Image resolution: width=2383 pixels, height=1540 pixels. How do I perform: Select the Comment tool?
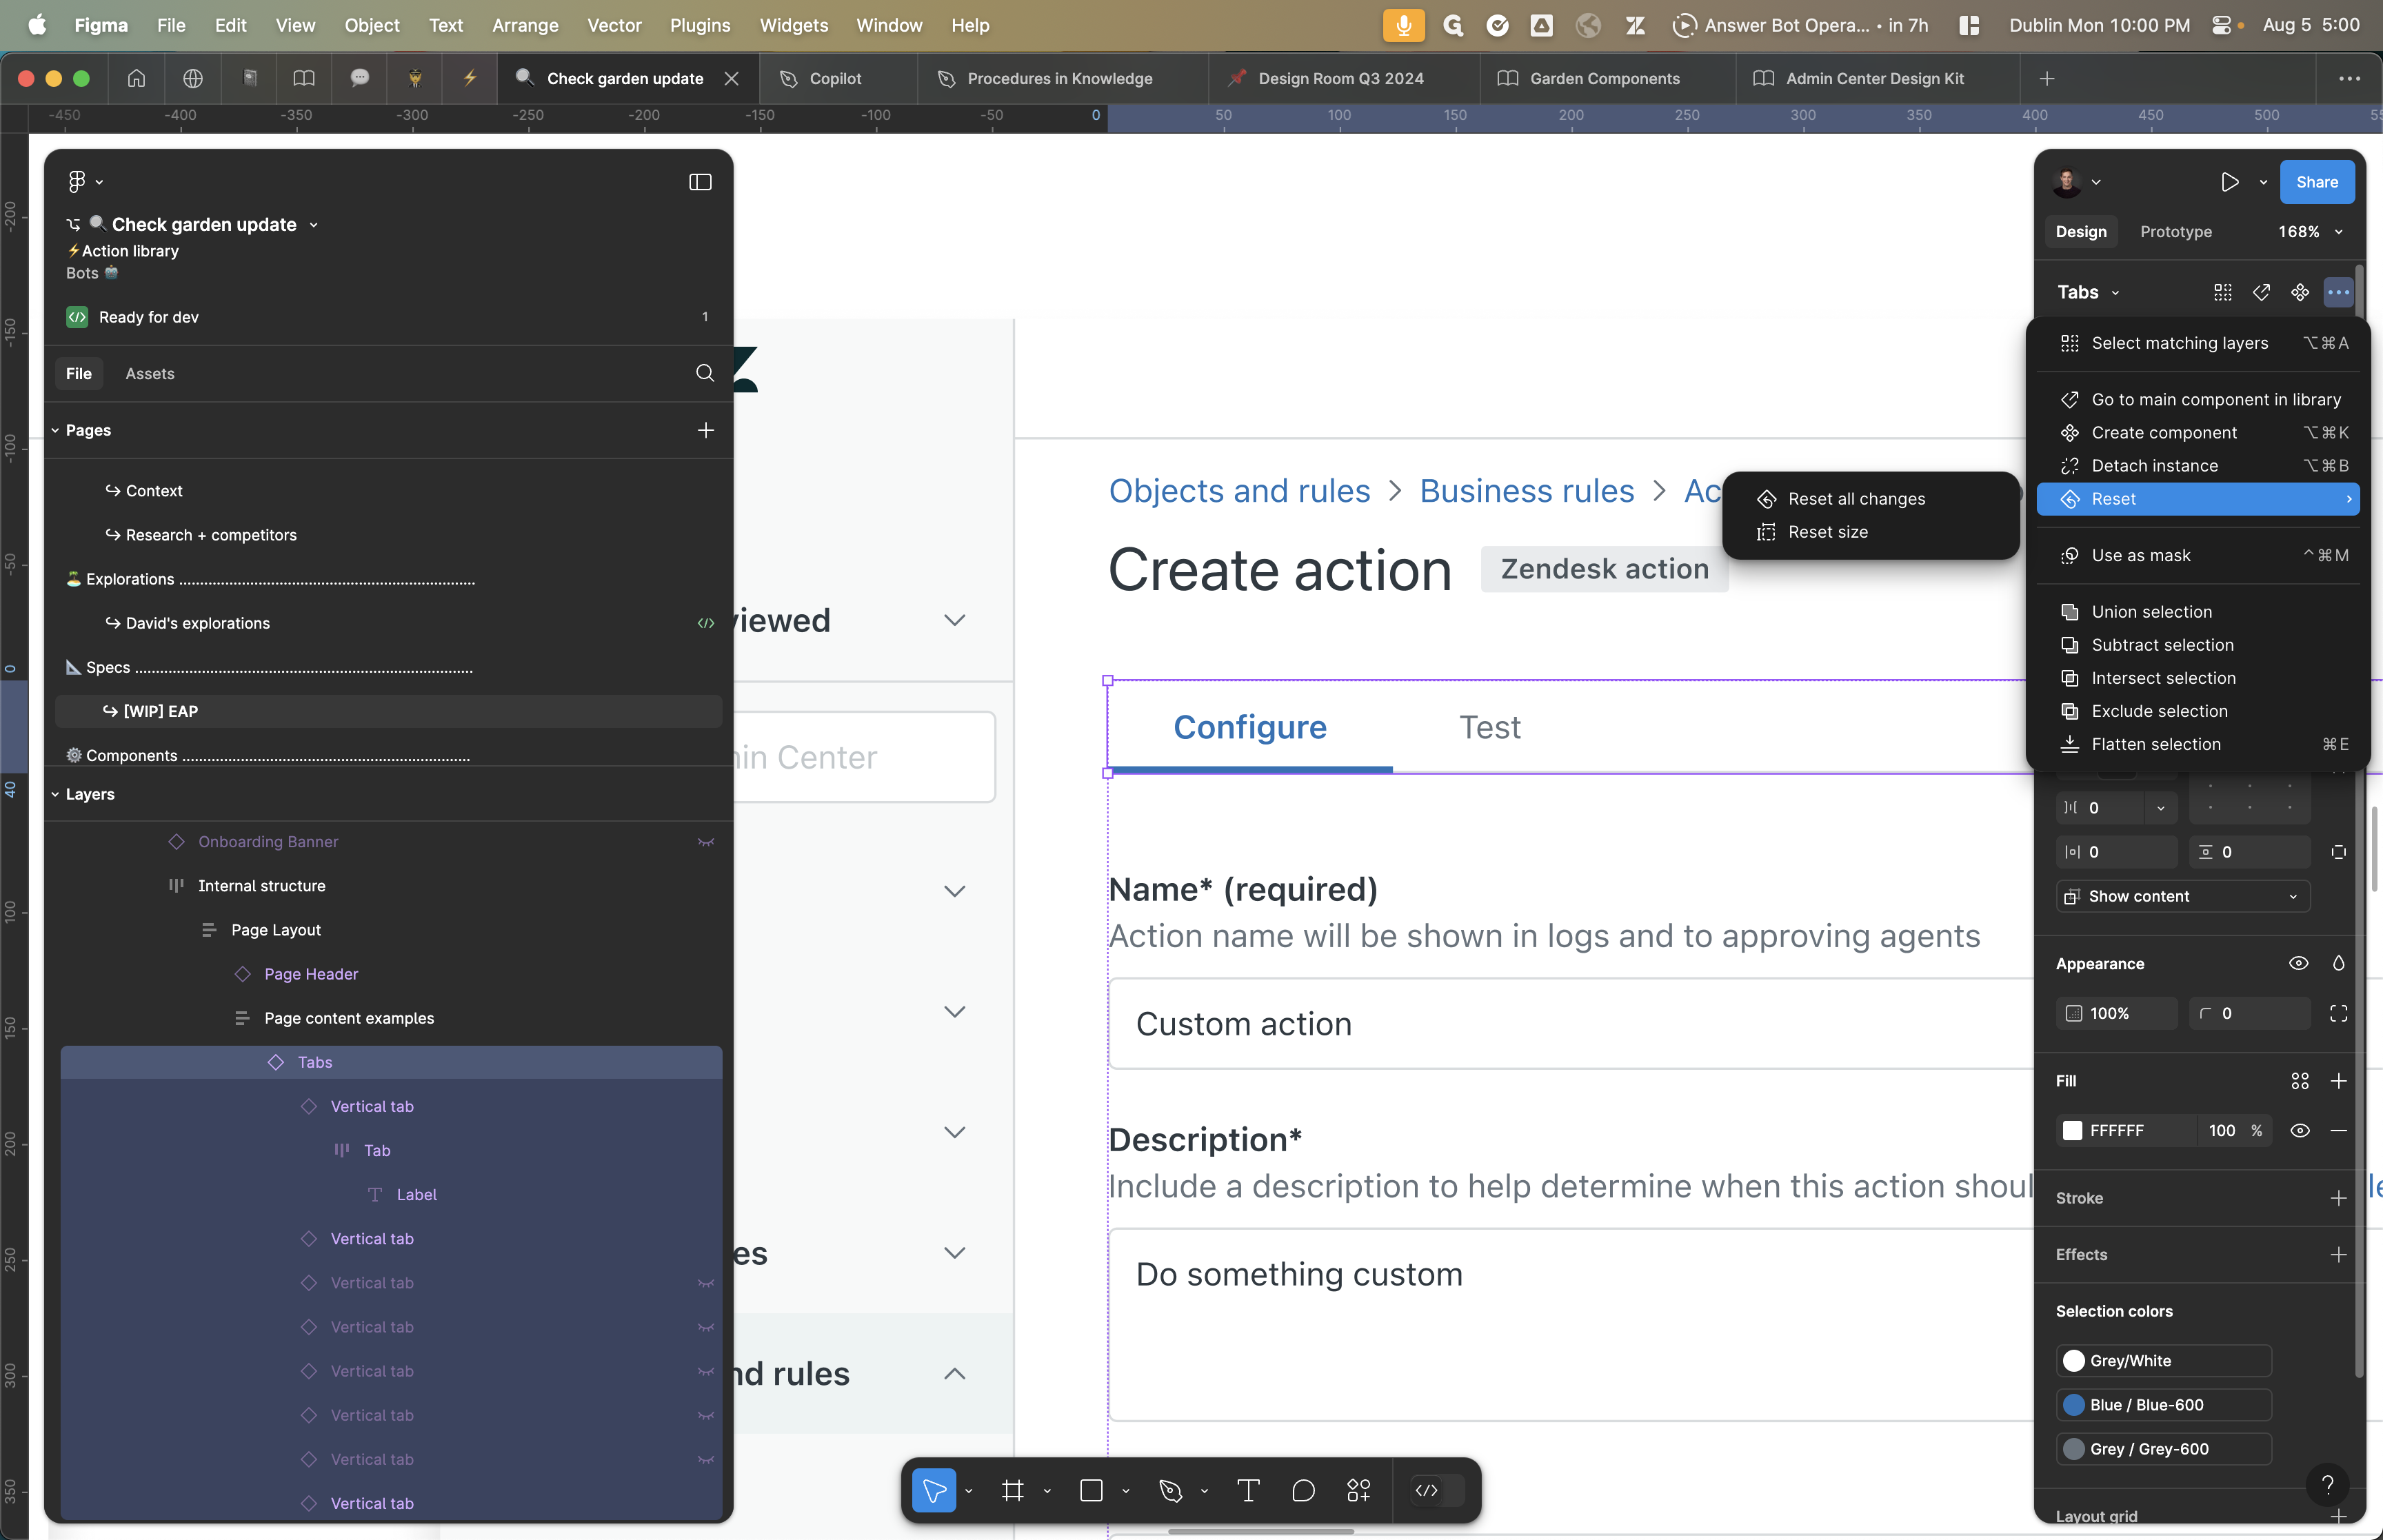1303,1490
